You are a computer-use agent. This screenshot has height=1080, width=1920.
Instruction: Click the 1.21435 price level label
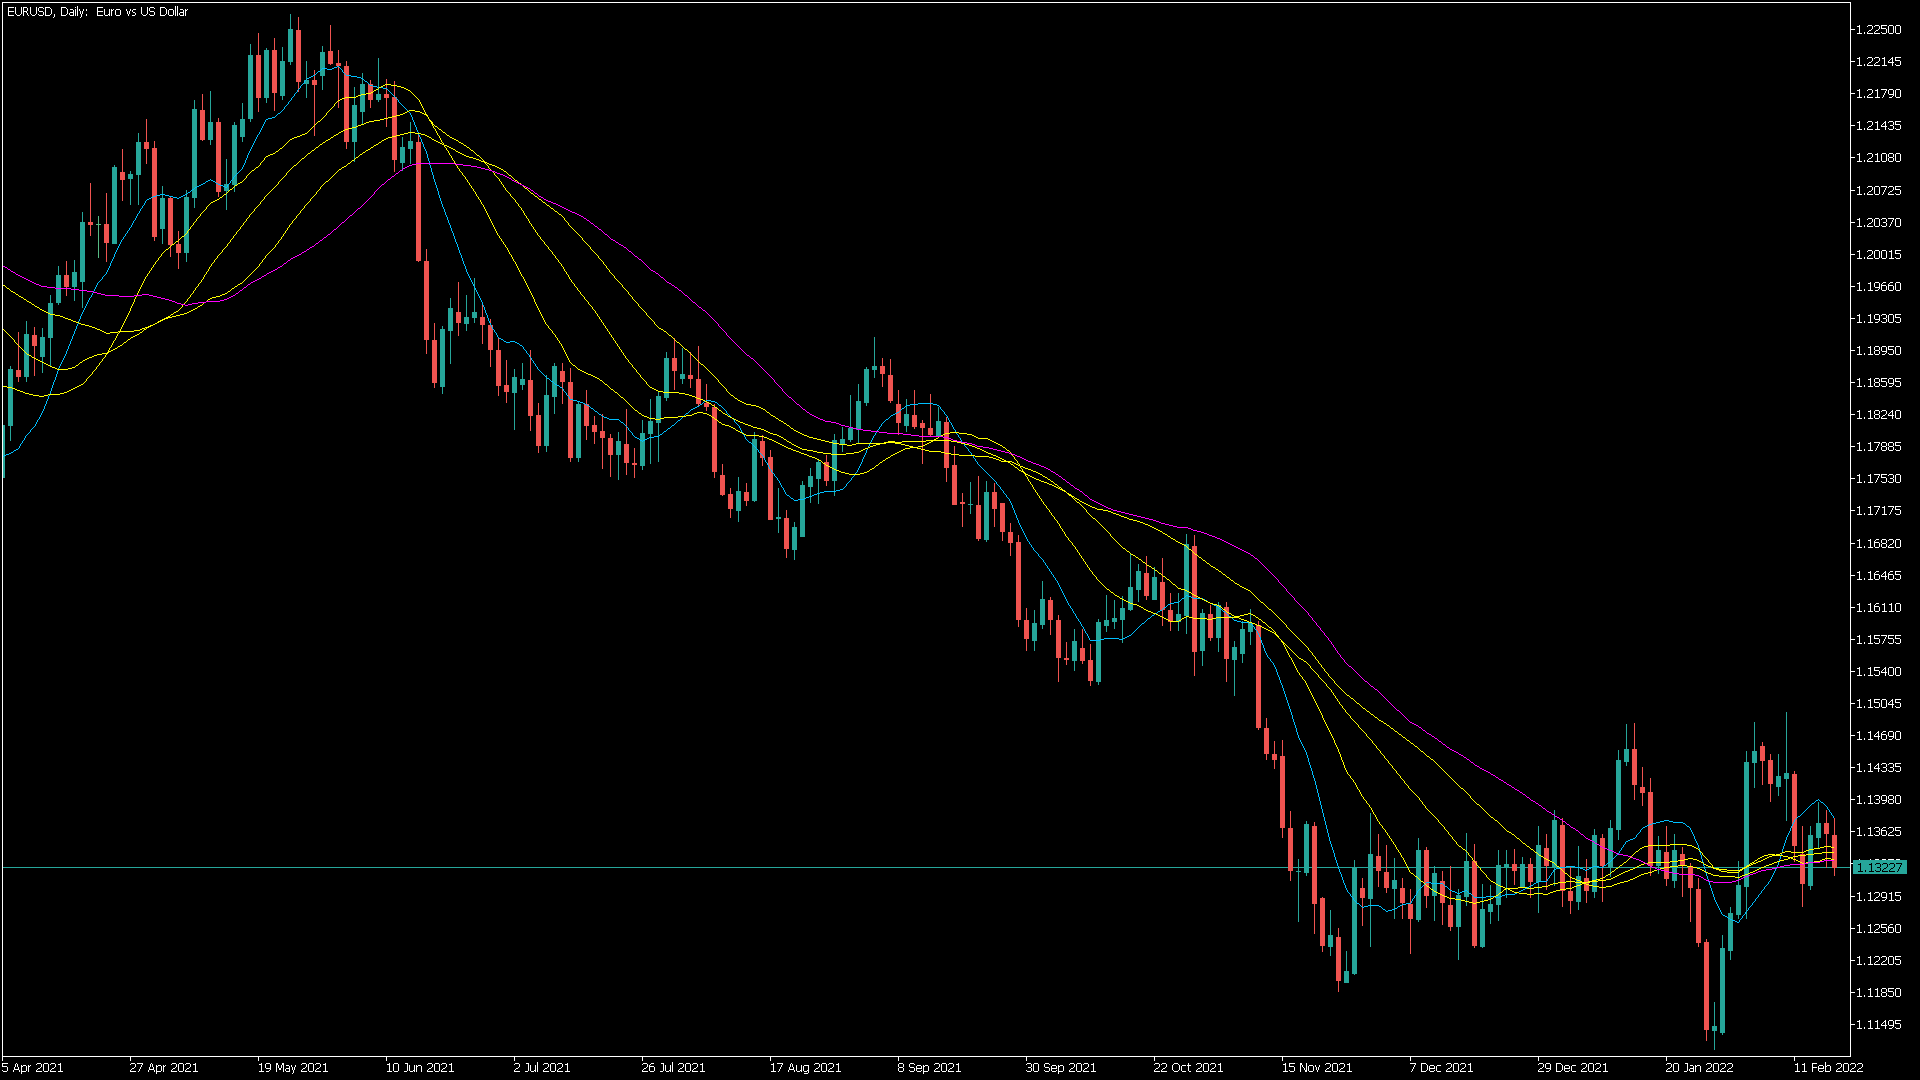(1878, 126)
